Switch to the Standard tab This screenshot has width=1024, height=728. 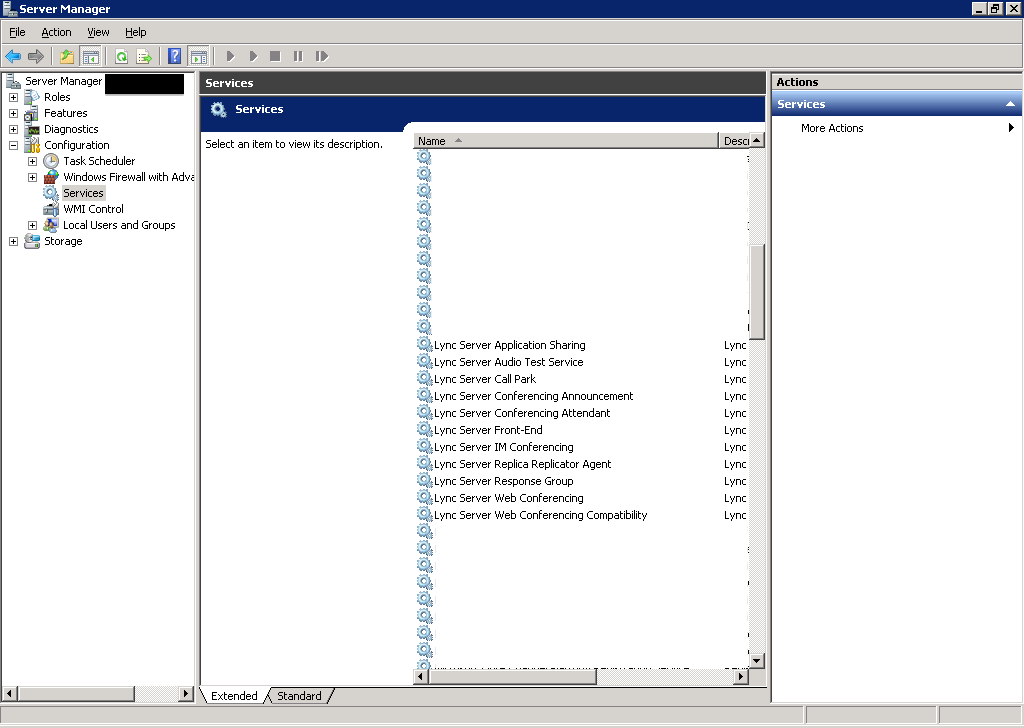299,696
